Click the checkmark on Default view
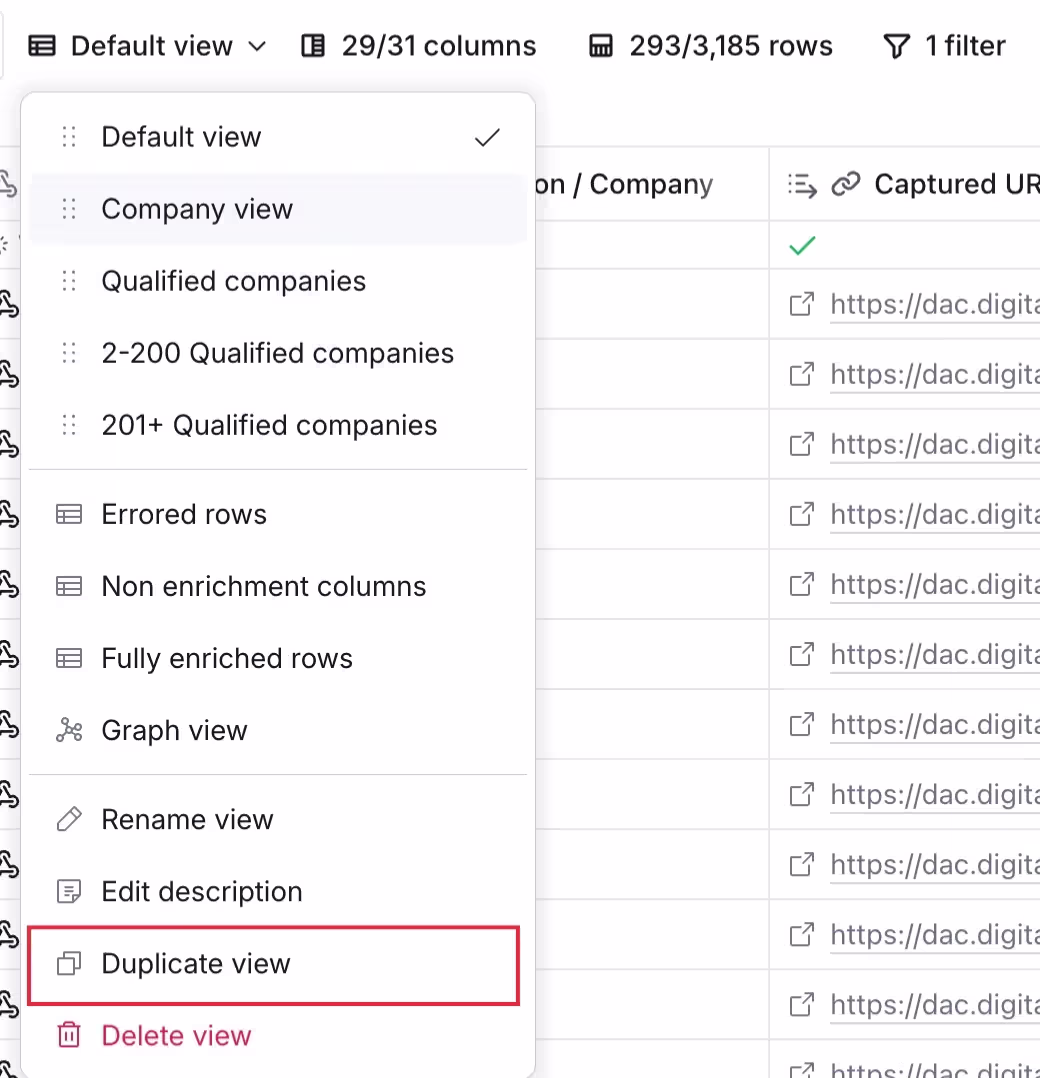1040x1078 pixels. click(x=487, y=138)
